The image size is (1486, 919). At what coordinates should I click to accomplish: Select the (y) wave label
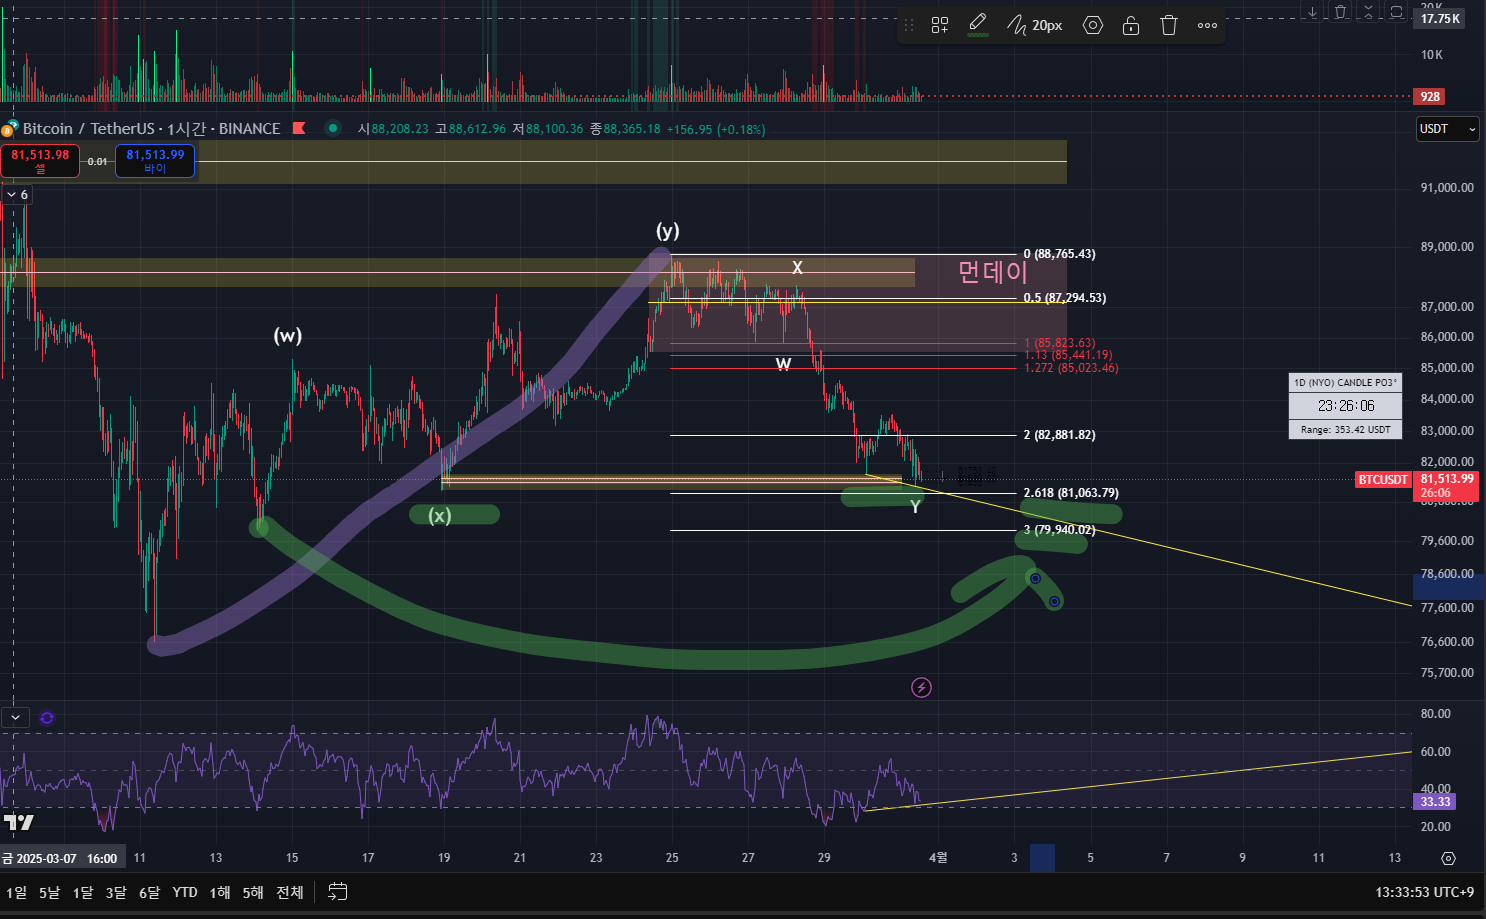[x=668, y=231]
